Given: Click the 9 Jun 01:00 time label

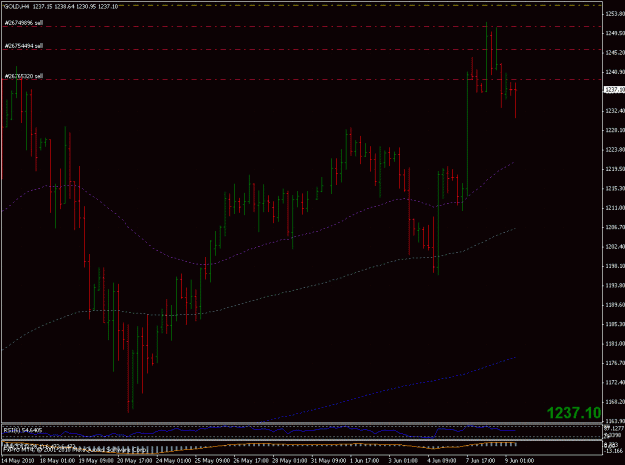Looking at the screenshot, I should pyautogui.click(x=519, y=461).
